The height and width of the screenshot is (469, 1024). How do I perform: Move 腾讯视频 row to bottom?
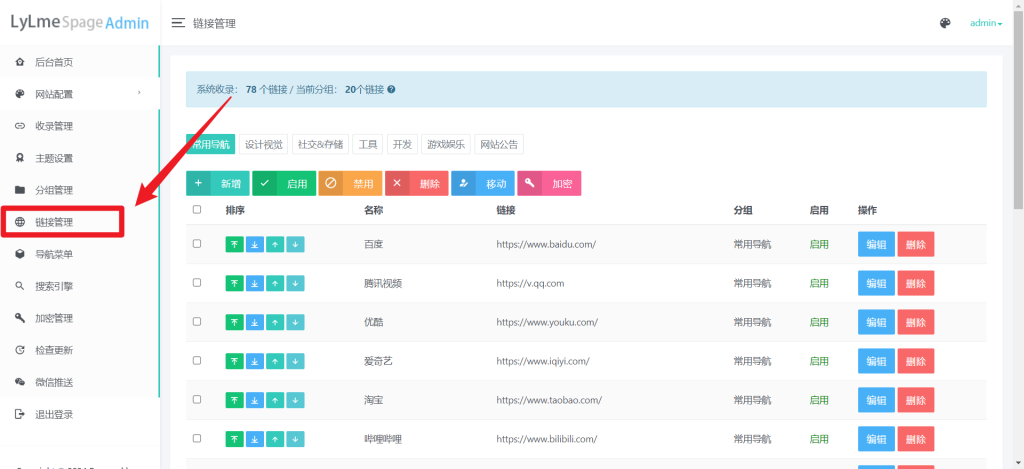pos(255,283)
